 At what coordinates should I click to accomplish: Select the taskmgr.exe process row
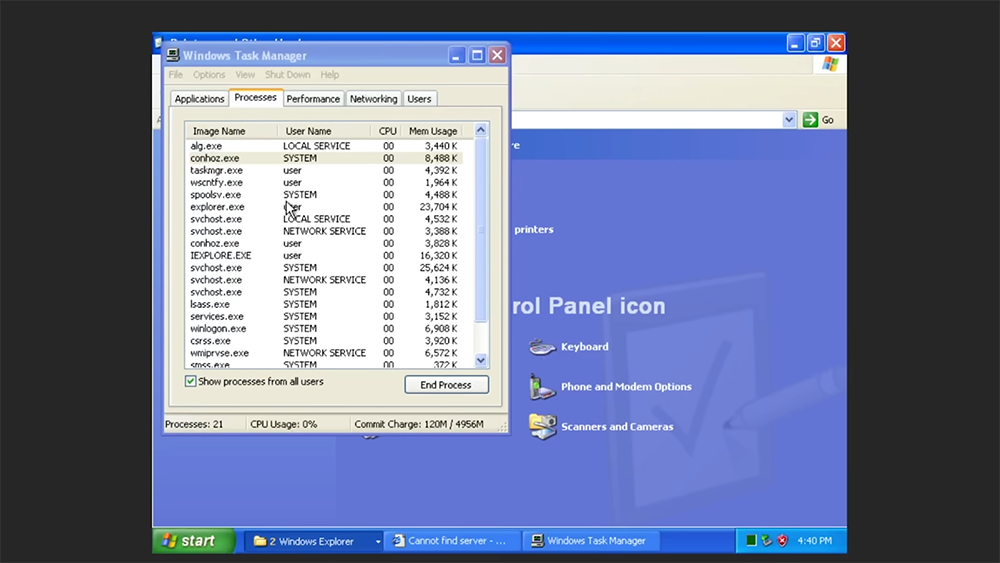(324, 170)
